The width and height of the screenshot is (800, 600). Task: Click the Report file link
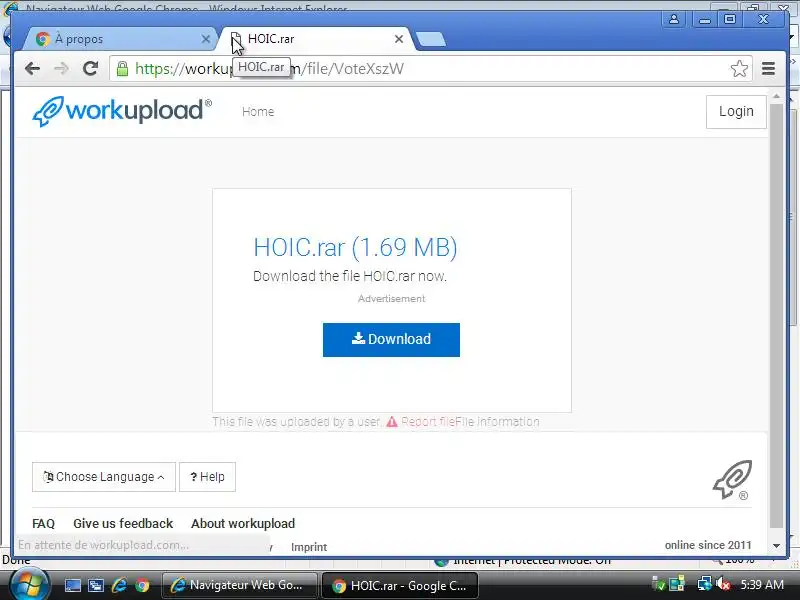point(428,422)
